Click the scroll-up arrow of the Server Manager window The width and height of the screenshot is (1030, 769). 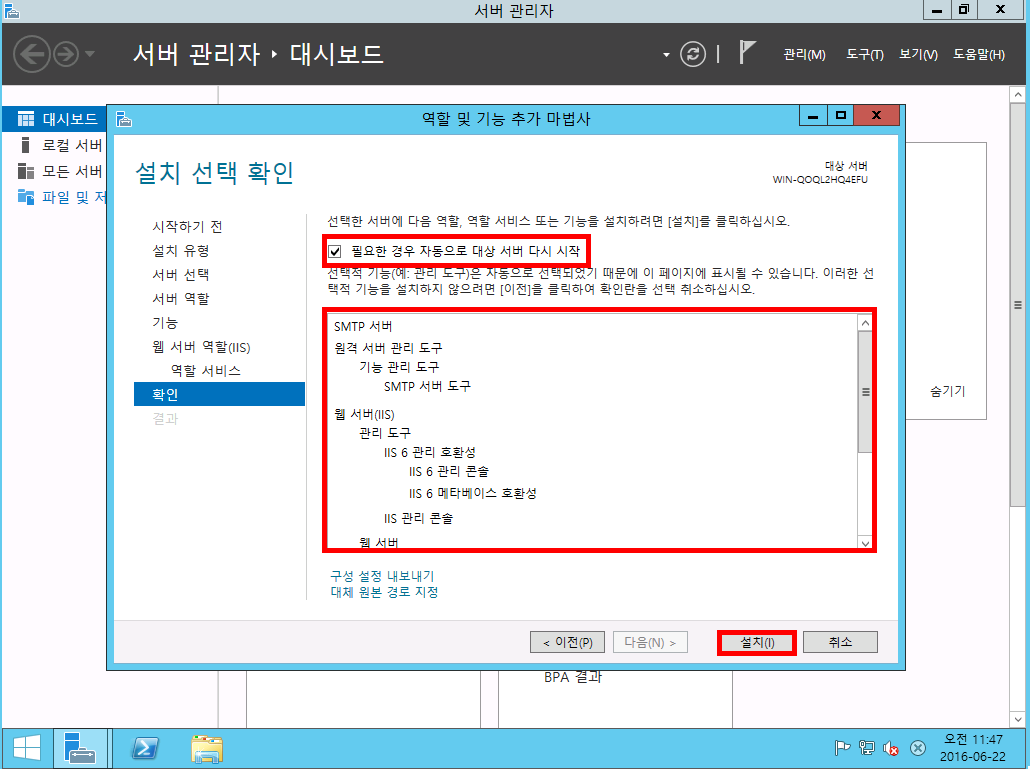tap(1018, 95)
